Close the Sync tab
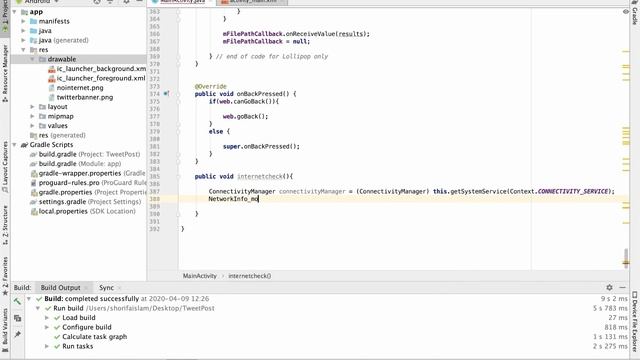The height and width of the screenshot is (360, 640). click(x=119, y=288)
